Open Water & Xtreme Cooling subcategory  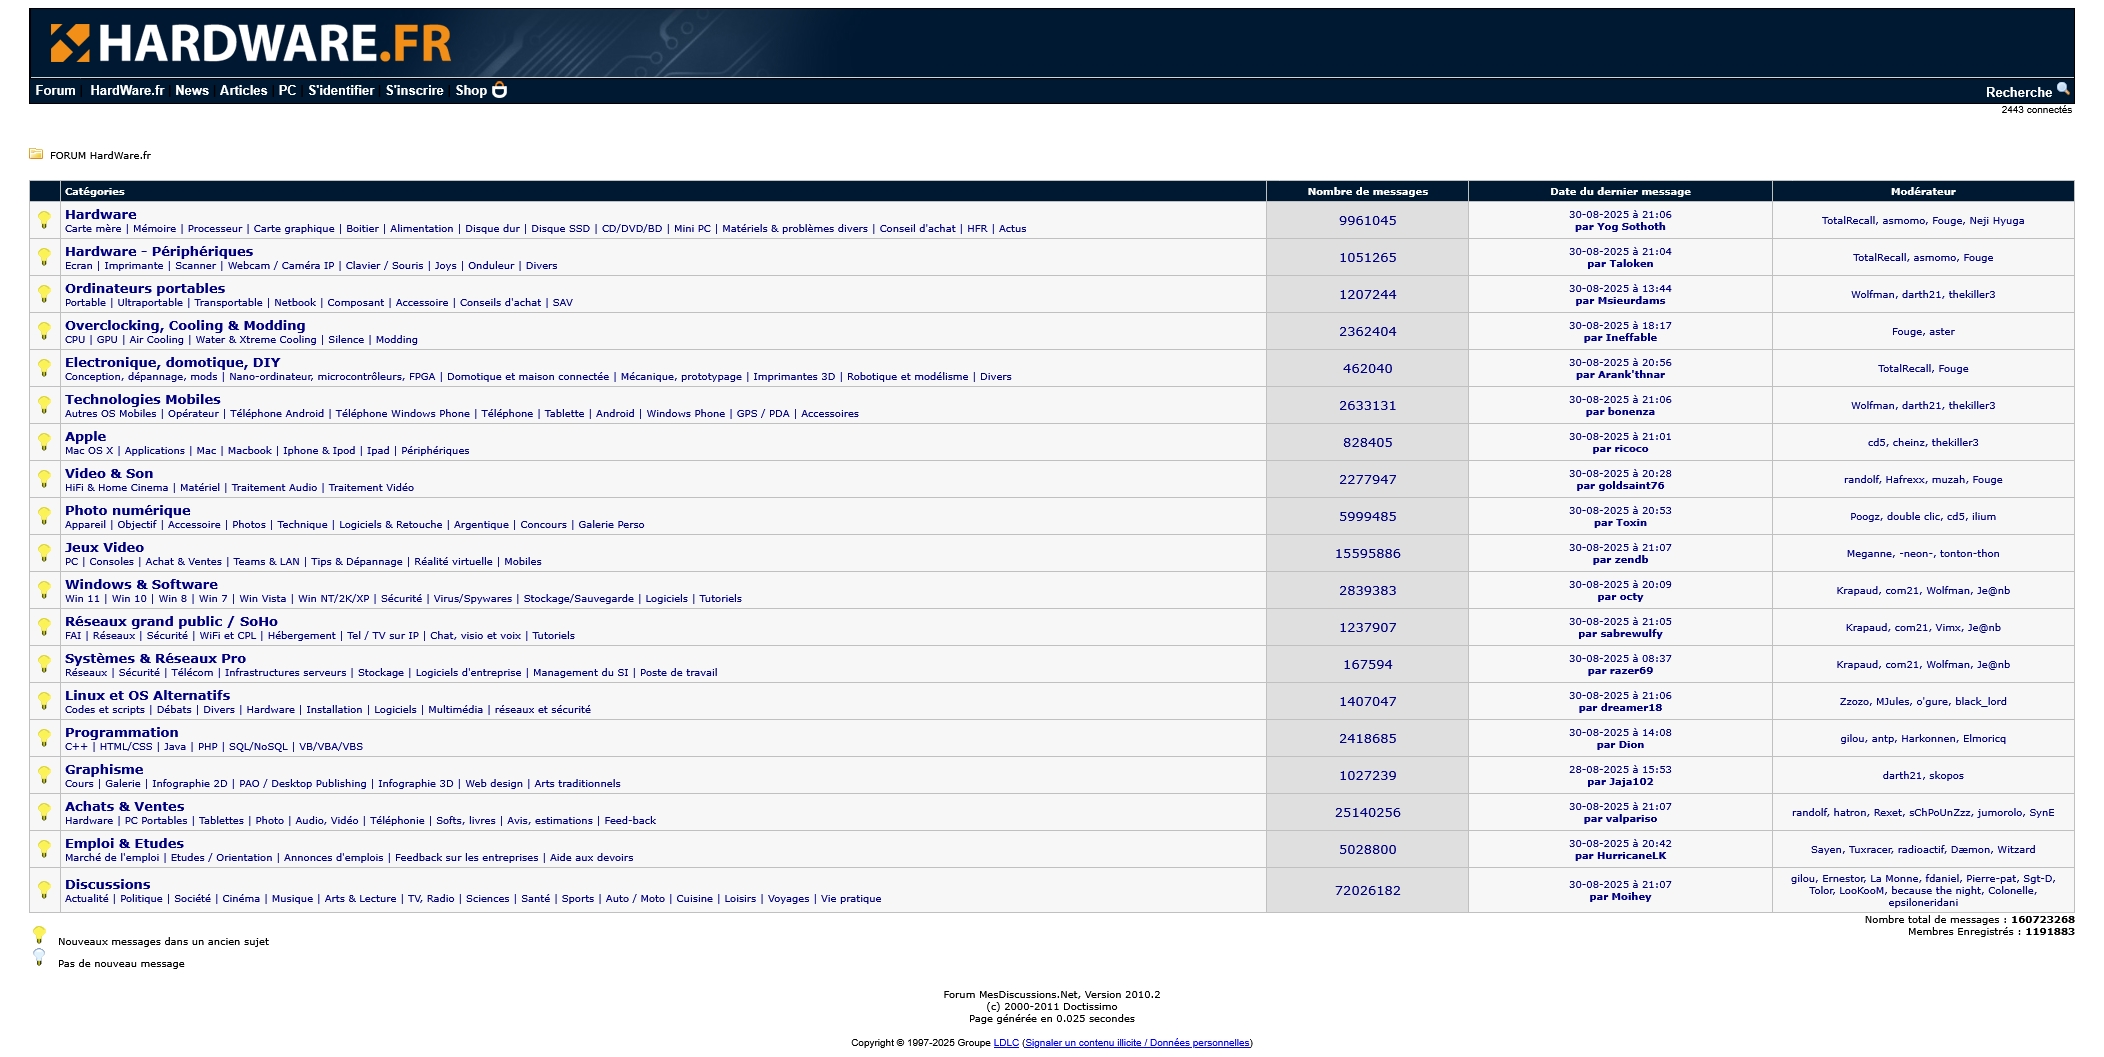[x=256, y=340]
